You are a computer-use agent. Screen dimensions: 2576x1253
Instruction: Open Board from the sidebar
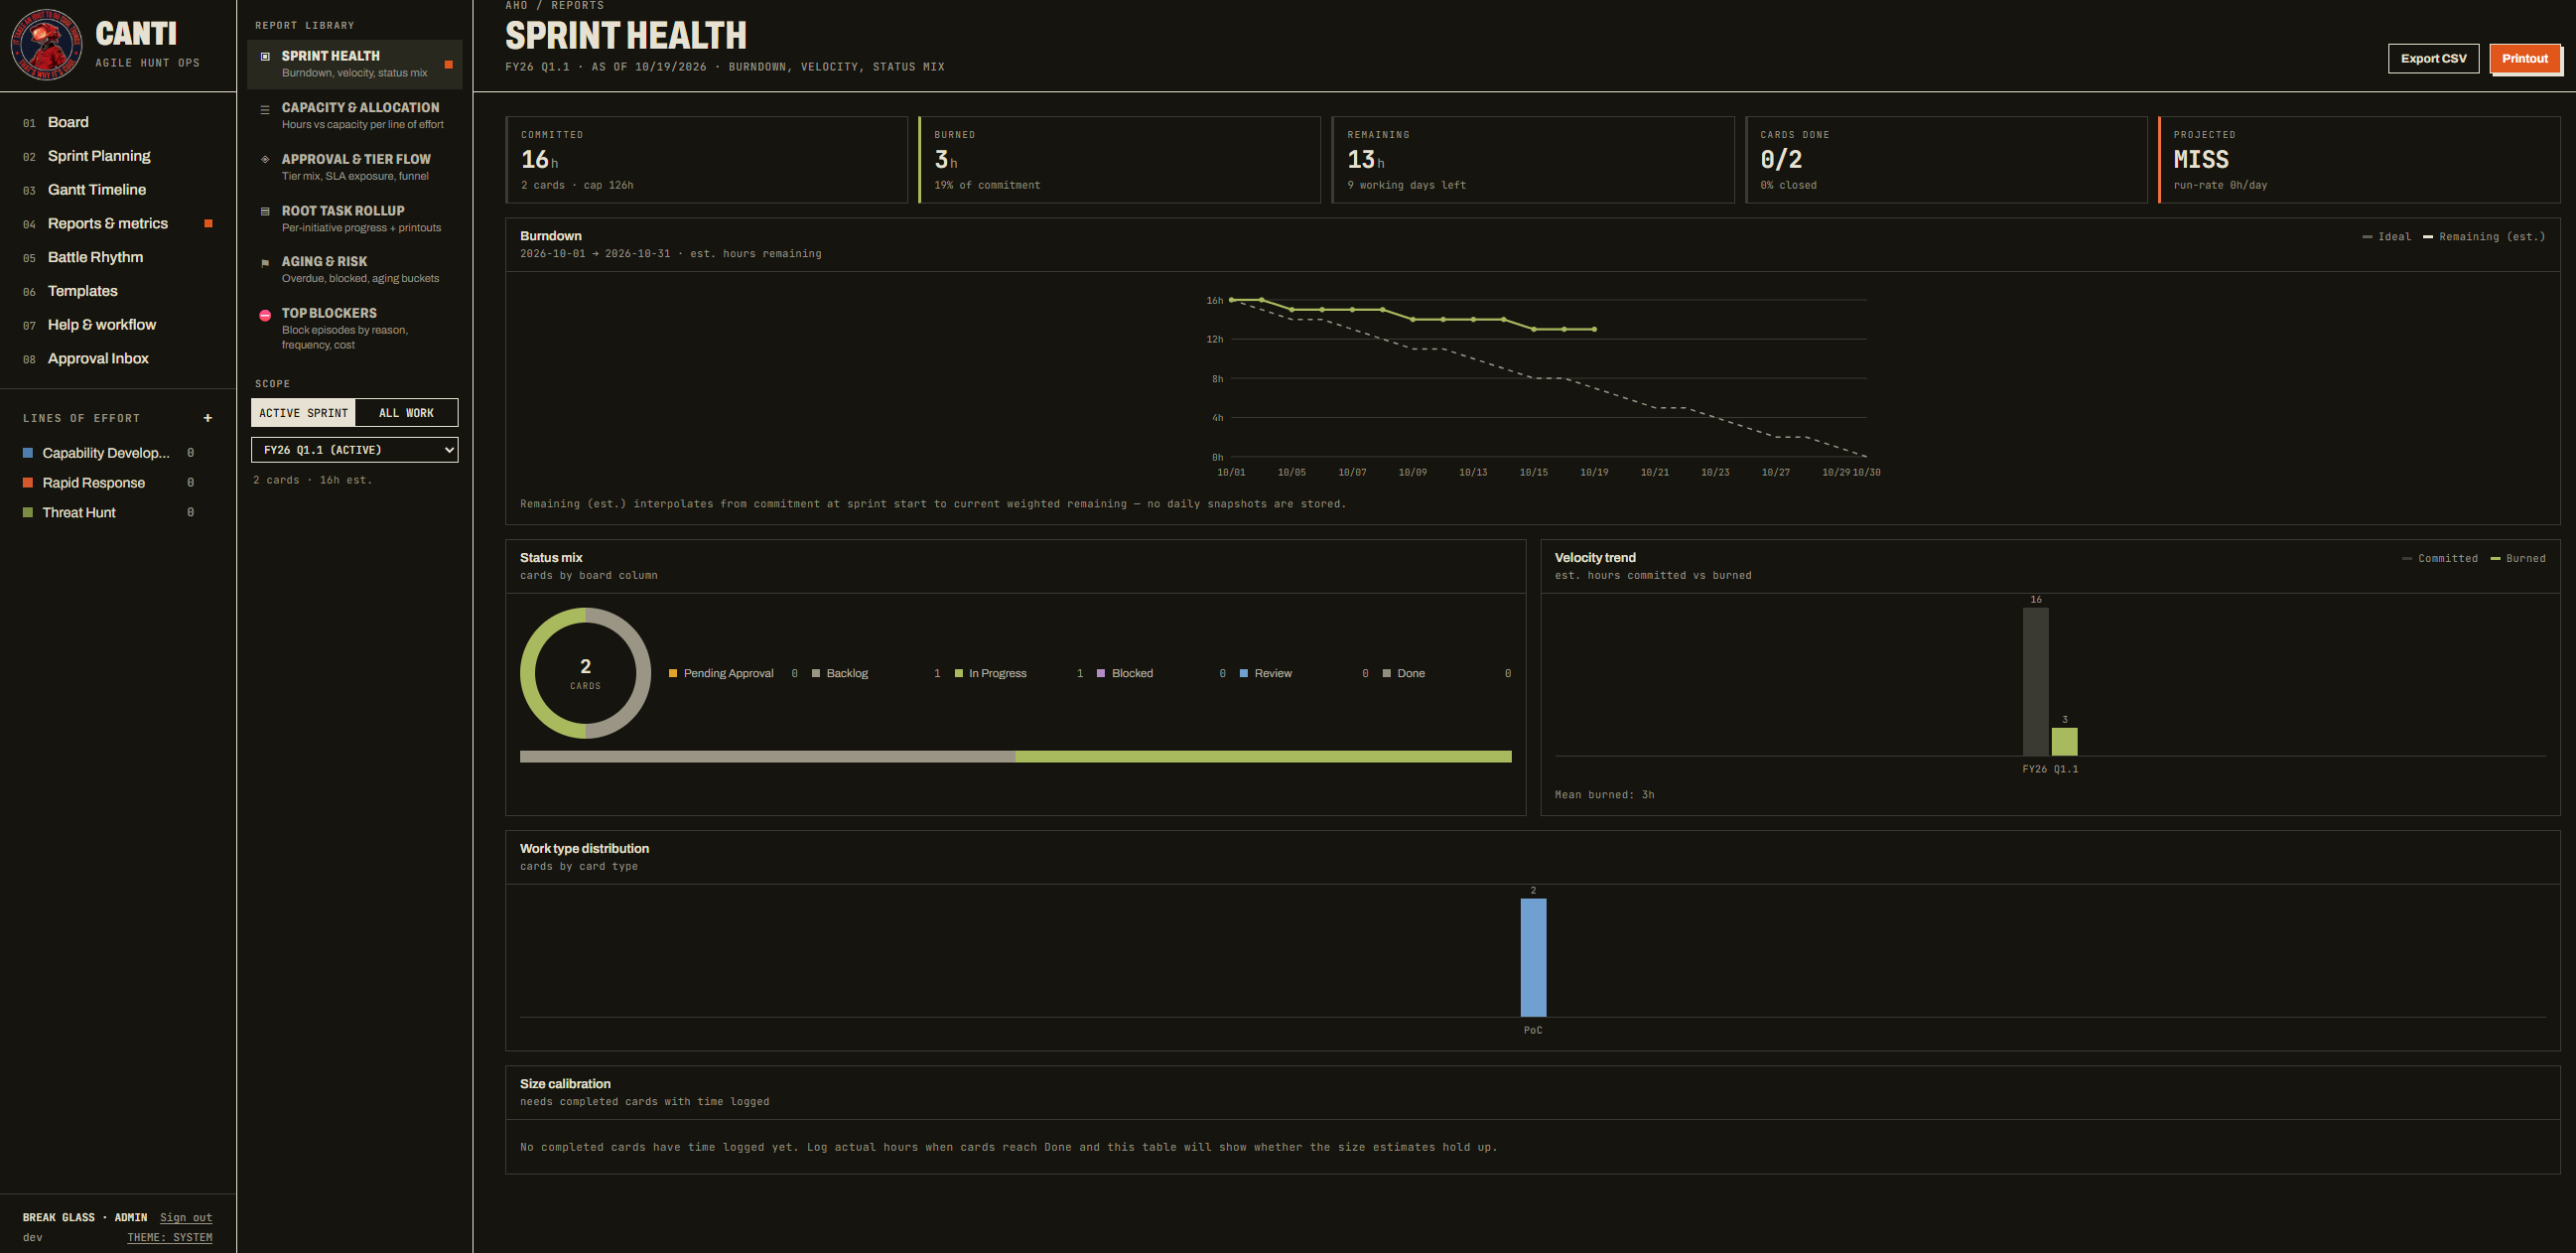[118, 122]
